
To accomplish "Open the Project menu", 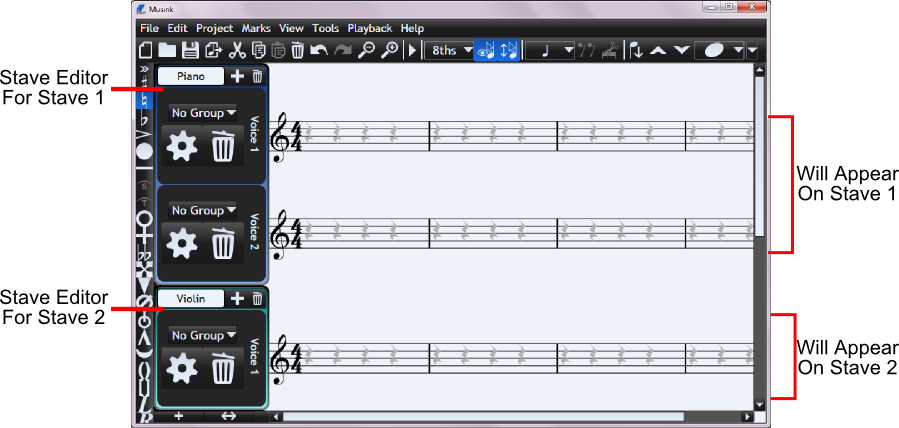I will [214, 28].
